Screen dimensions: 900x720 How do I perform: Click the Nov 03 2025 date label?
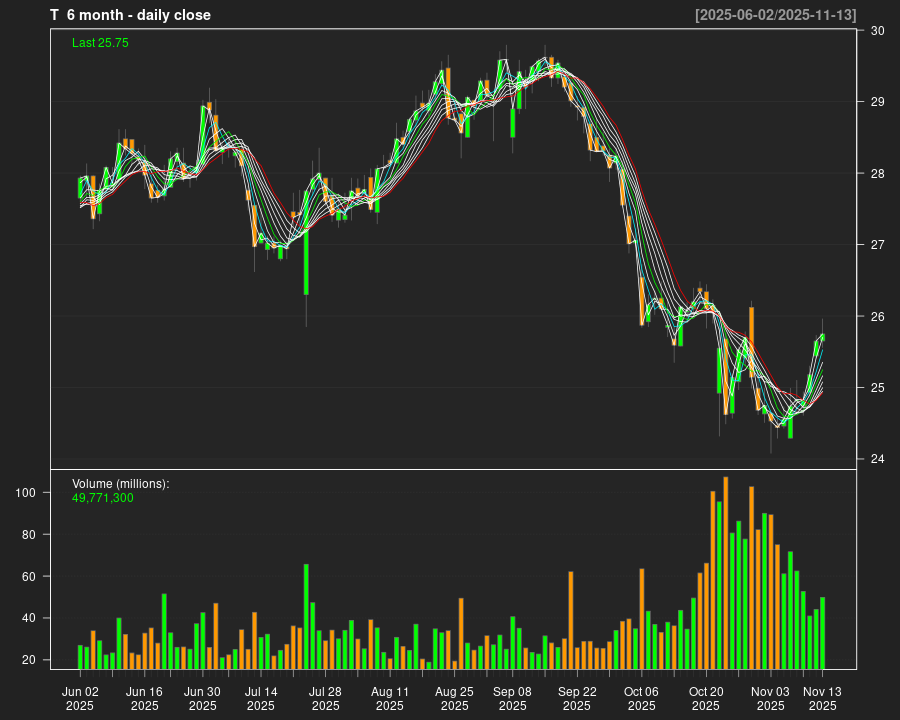click(770, 698)
